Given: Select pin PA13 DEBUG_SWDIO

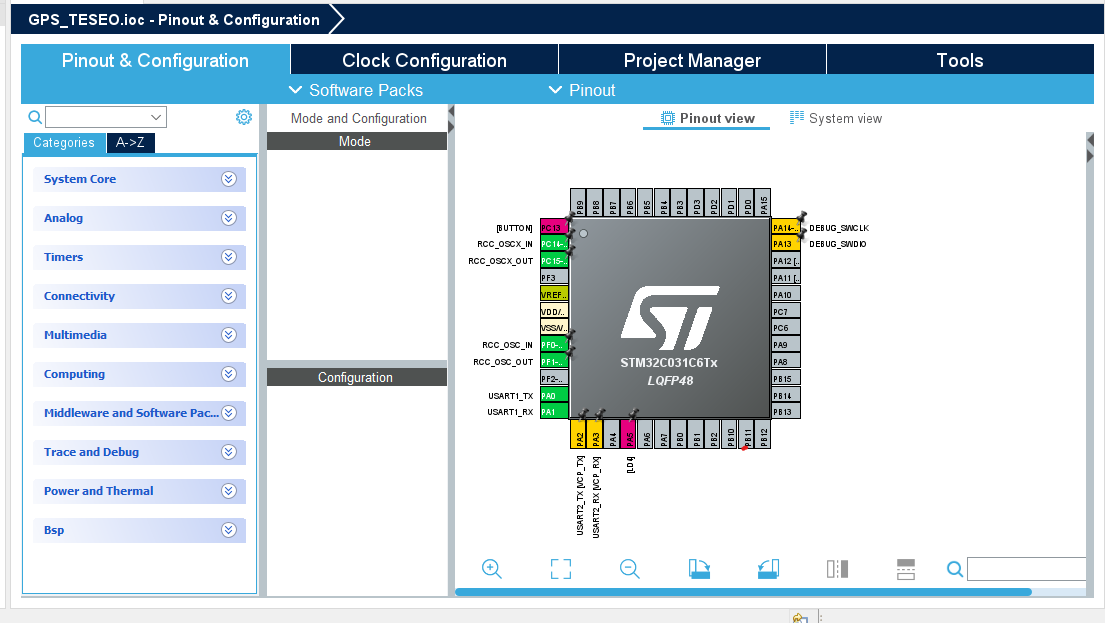Looking at the screenshot, I should pyautogui.click(x=786, y=244).
